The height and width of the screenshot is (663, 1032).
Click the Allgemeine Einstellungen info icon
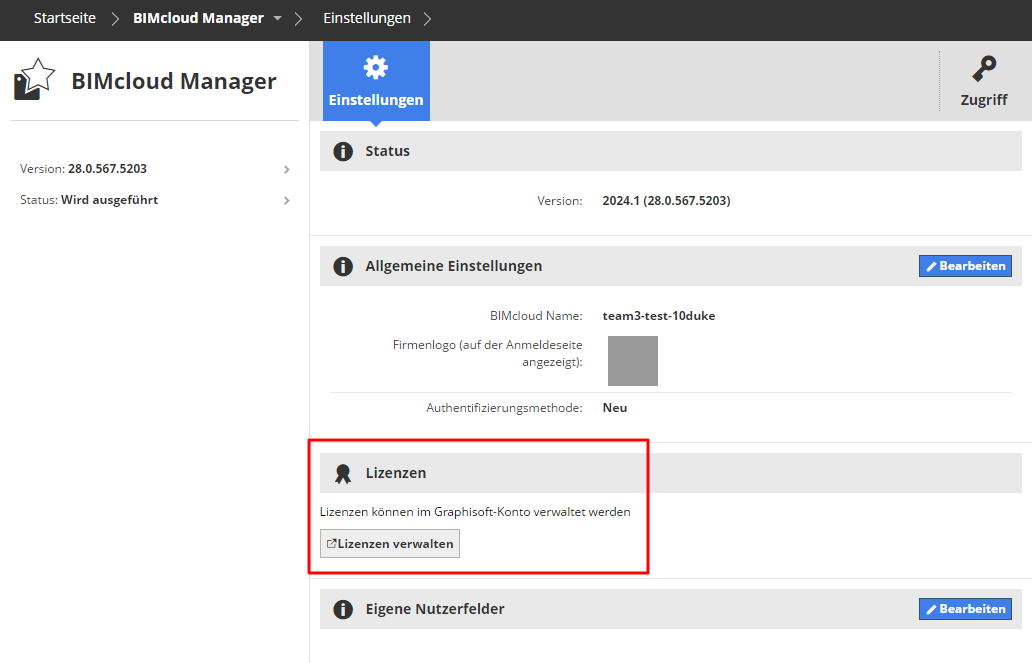(x=343, y=266)
